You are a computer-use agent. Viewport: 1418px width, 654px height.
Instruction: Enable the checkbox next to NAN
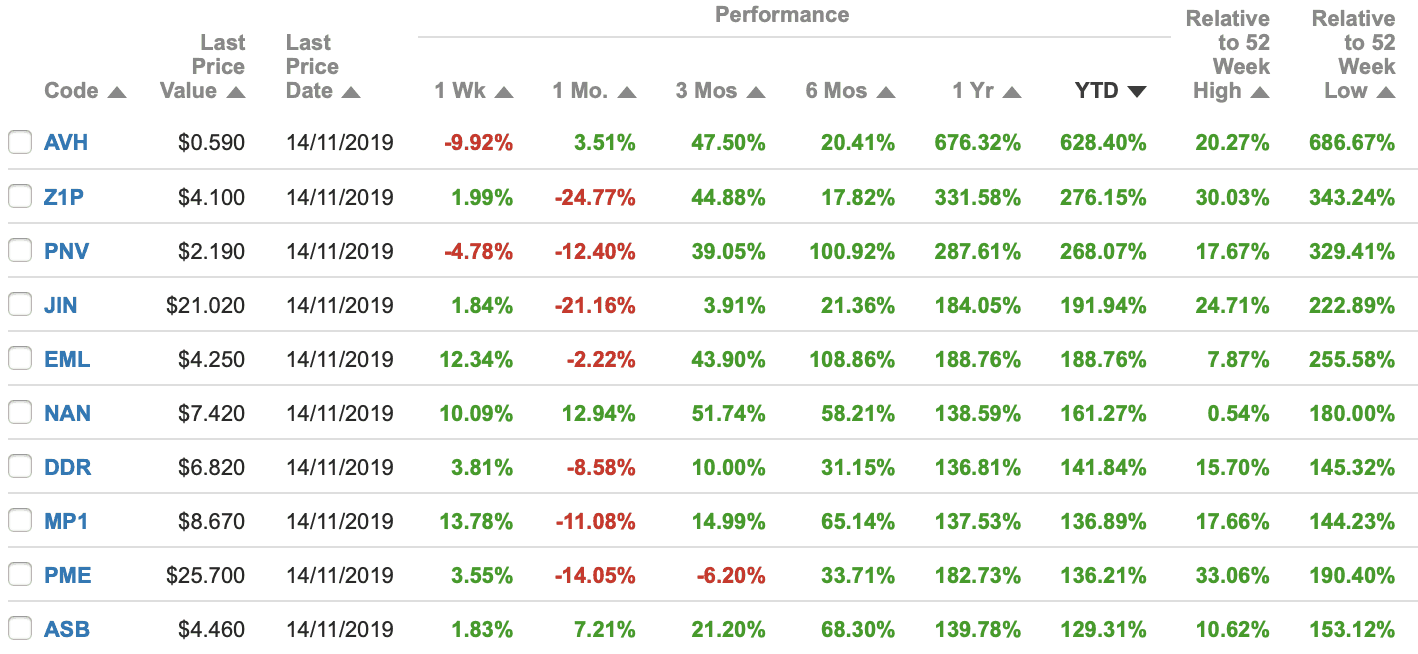20,412
